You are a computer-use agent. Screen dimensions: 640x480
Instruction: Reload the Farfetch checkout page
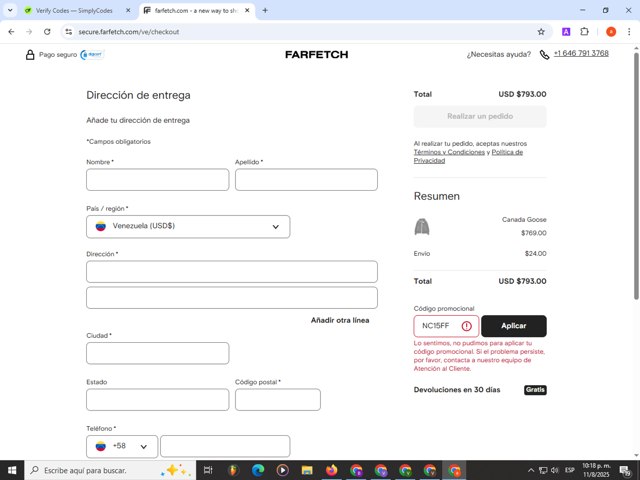[47, 32]
